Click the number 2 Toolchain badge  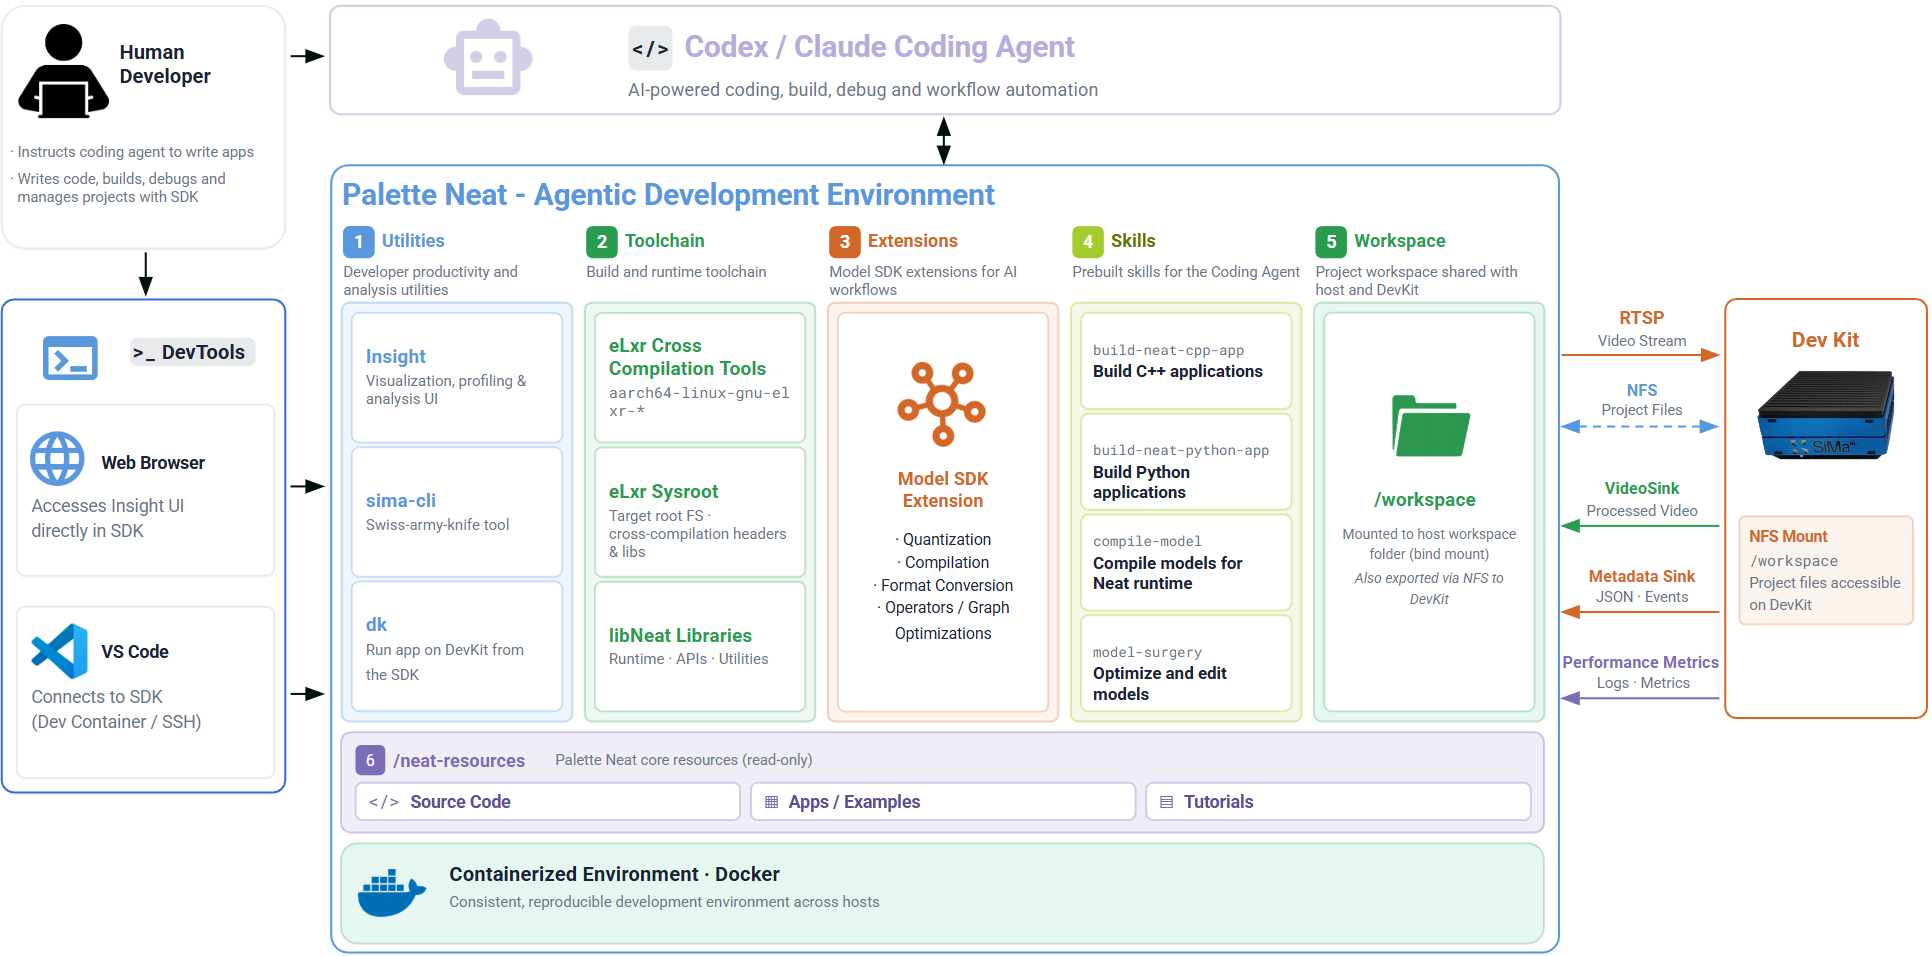601,242
